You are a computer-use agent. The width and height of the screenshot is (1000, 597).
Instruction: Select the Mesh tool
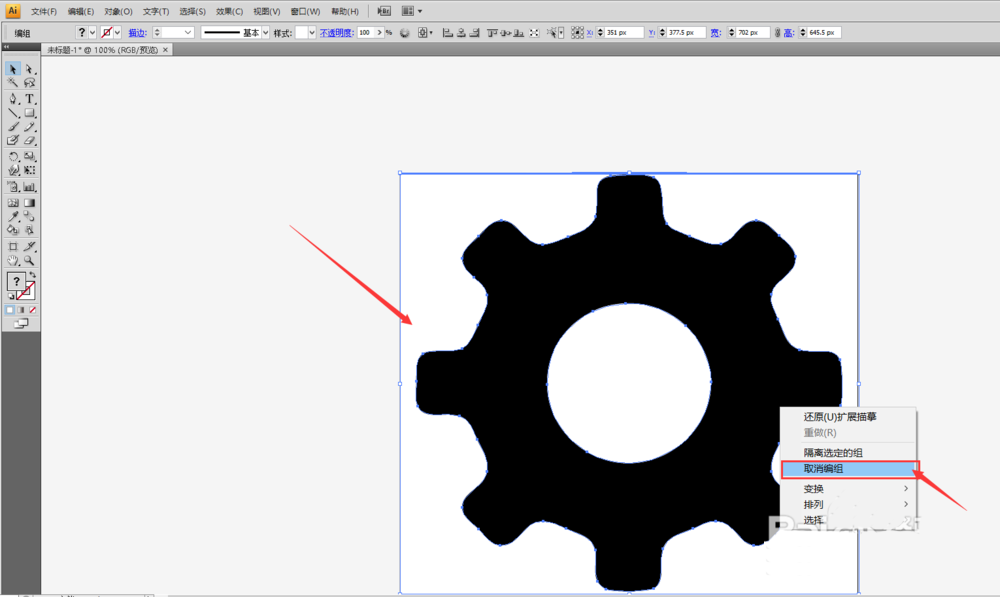[x=13, y=203]
